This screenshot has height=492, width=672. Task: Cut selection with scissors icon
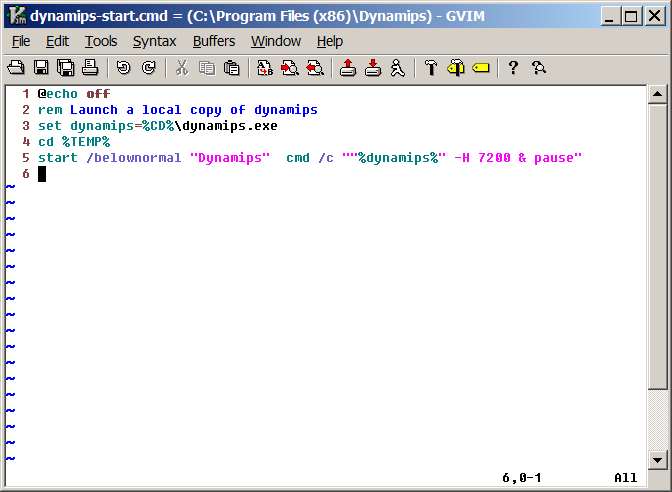[182, 68]
